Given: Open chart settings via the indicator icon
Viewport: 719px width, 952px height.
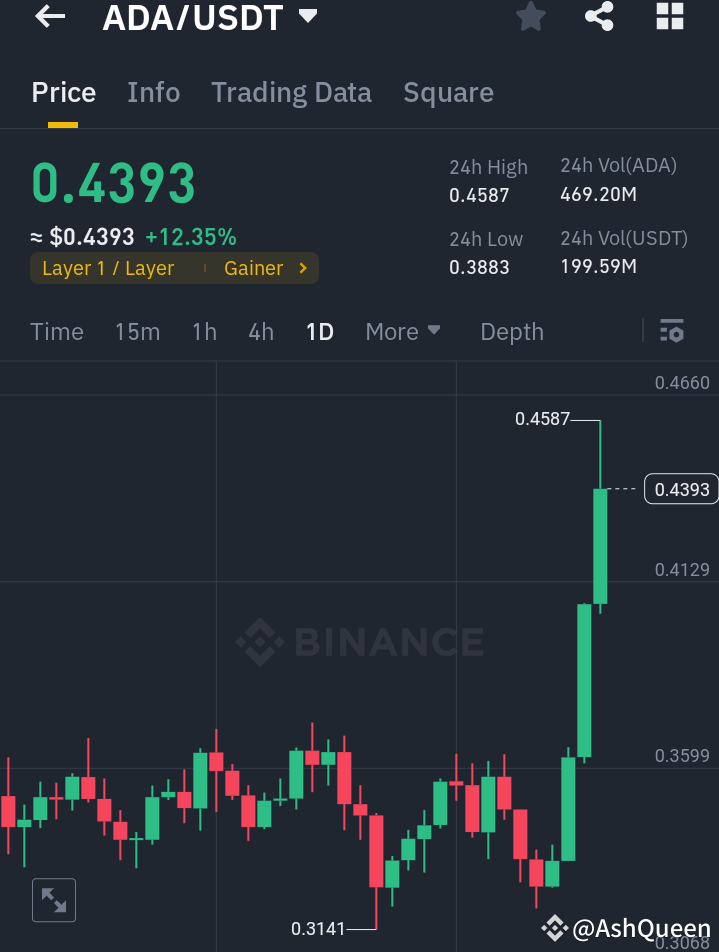Looking at the screenshot, I should [x=672, y=331].
